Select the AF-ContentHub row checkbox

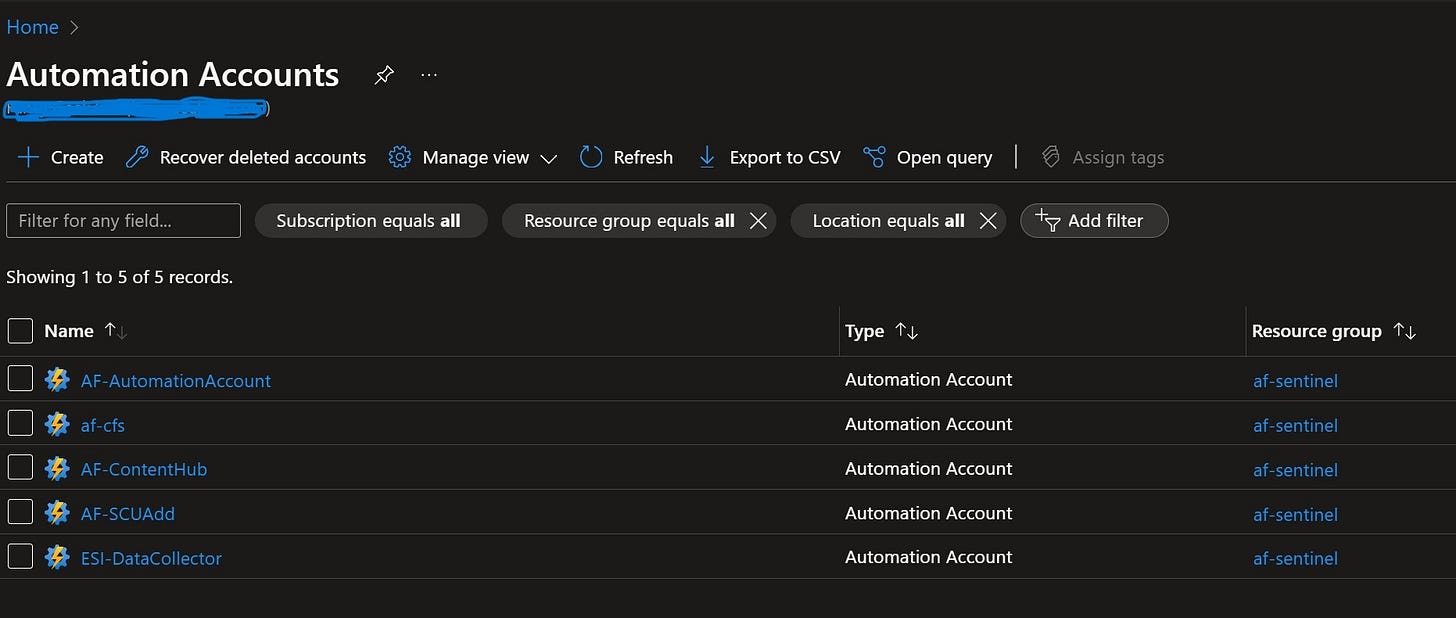[20, 468]
